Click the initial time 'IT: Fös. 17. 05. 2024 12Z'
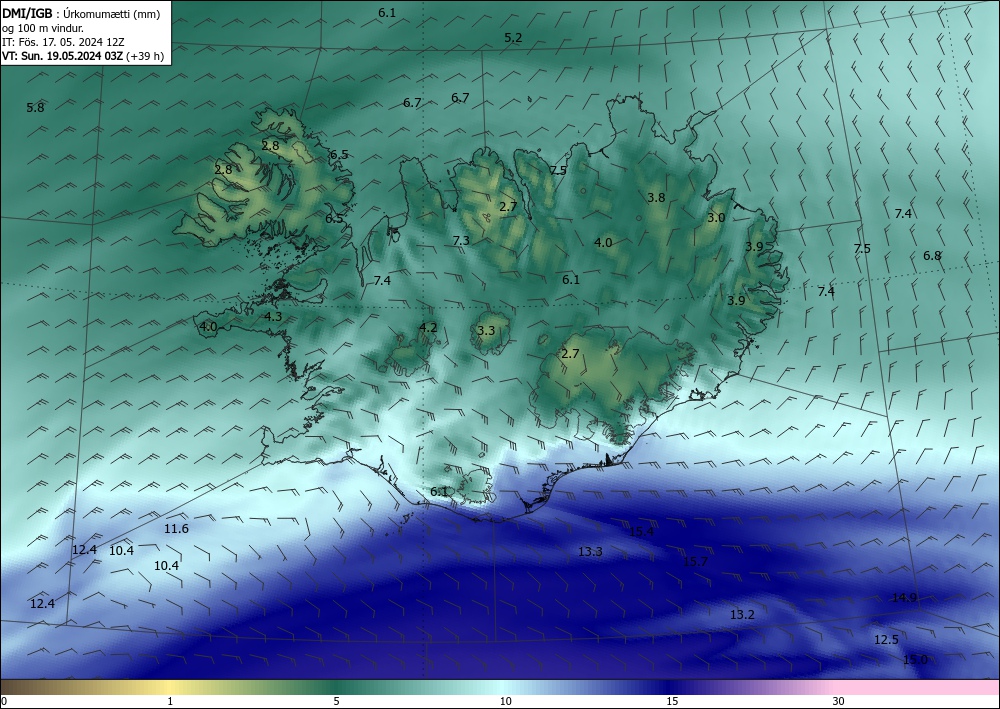This screenshot has width=1000, height=709. pos(63,42)
